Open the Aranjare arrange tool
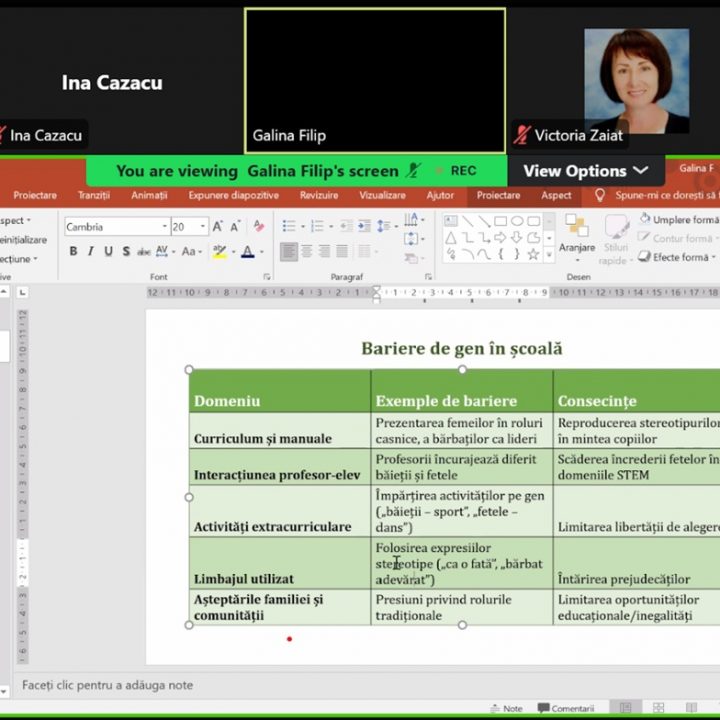The image size is (720, 720). [577, 233]
